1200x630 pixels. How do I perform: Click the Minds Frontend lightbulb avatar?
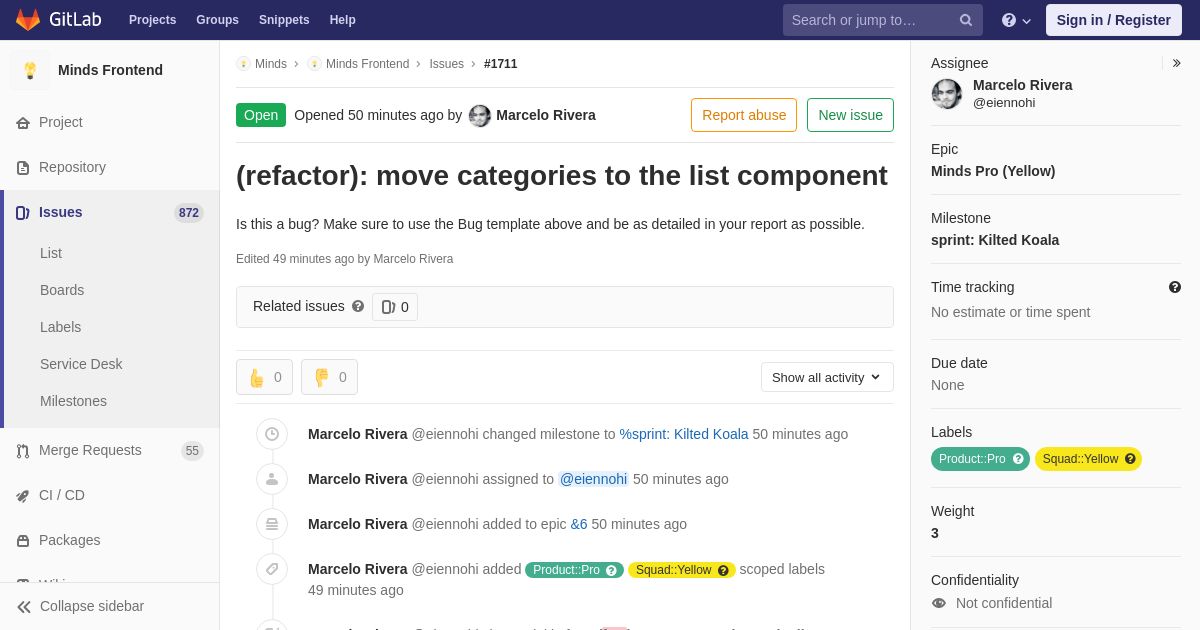(x=30, y=70)
